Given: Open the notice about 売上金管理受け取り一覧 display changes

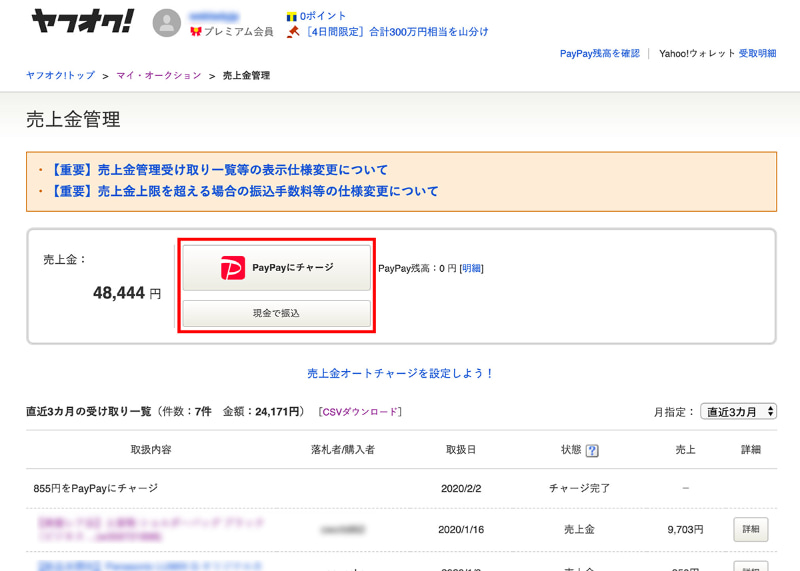Looking at the screenshot, I should pos(218,170).
